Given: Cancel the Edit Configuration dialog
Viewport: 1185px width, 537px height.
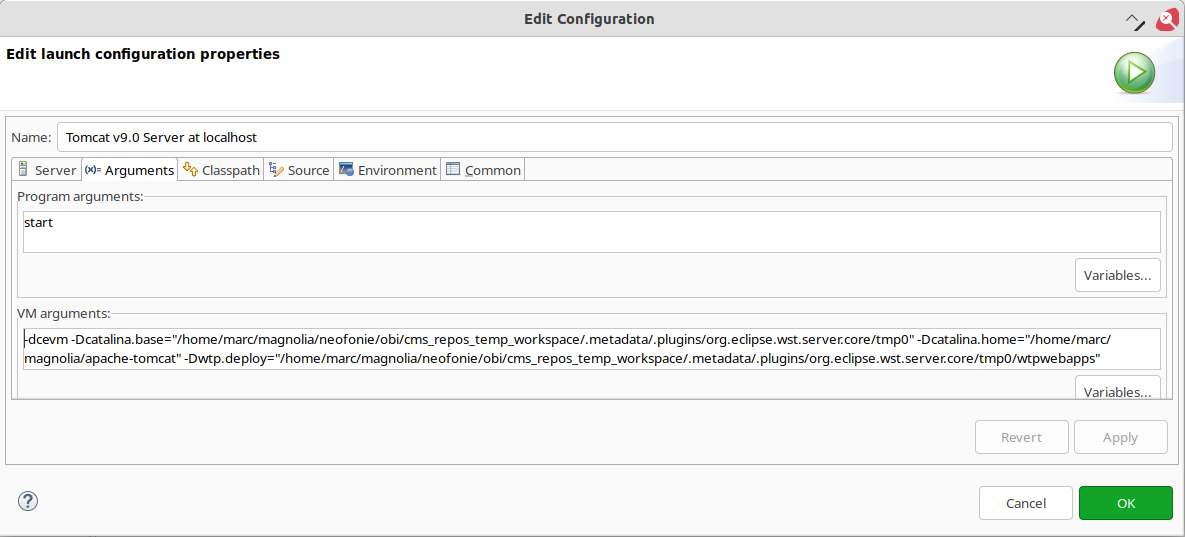Looking at the screenshot, I should coord(1026,503).
